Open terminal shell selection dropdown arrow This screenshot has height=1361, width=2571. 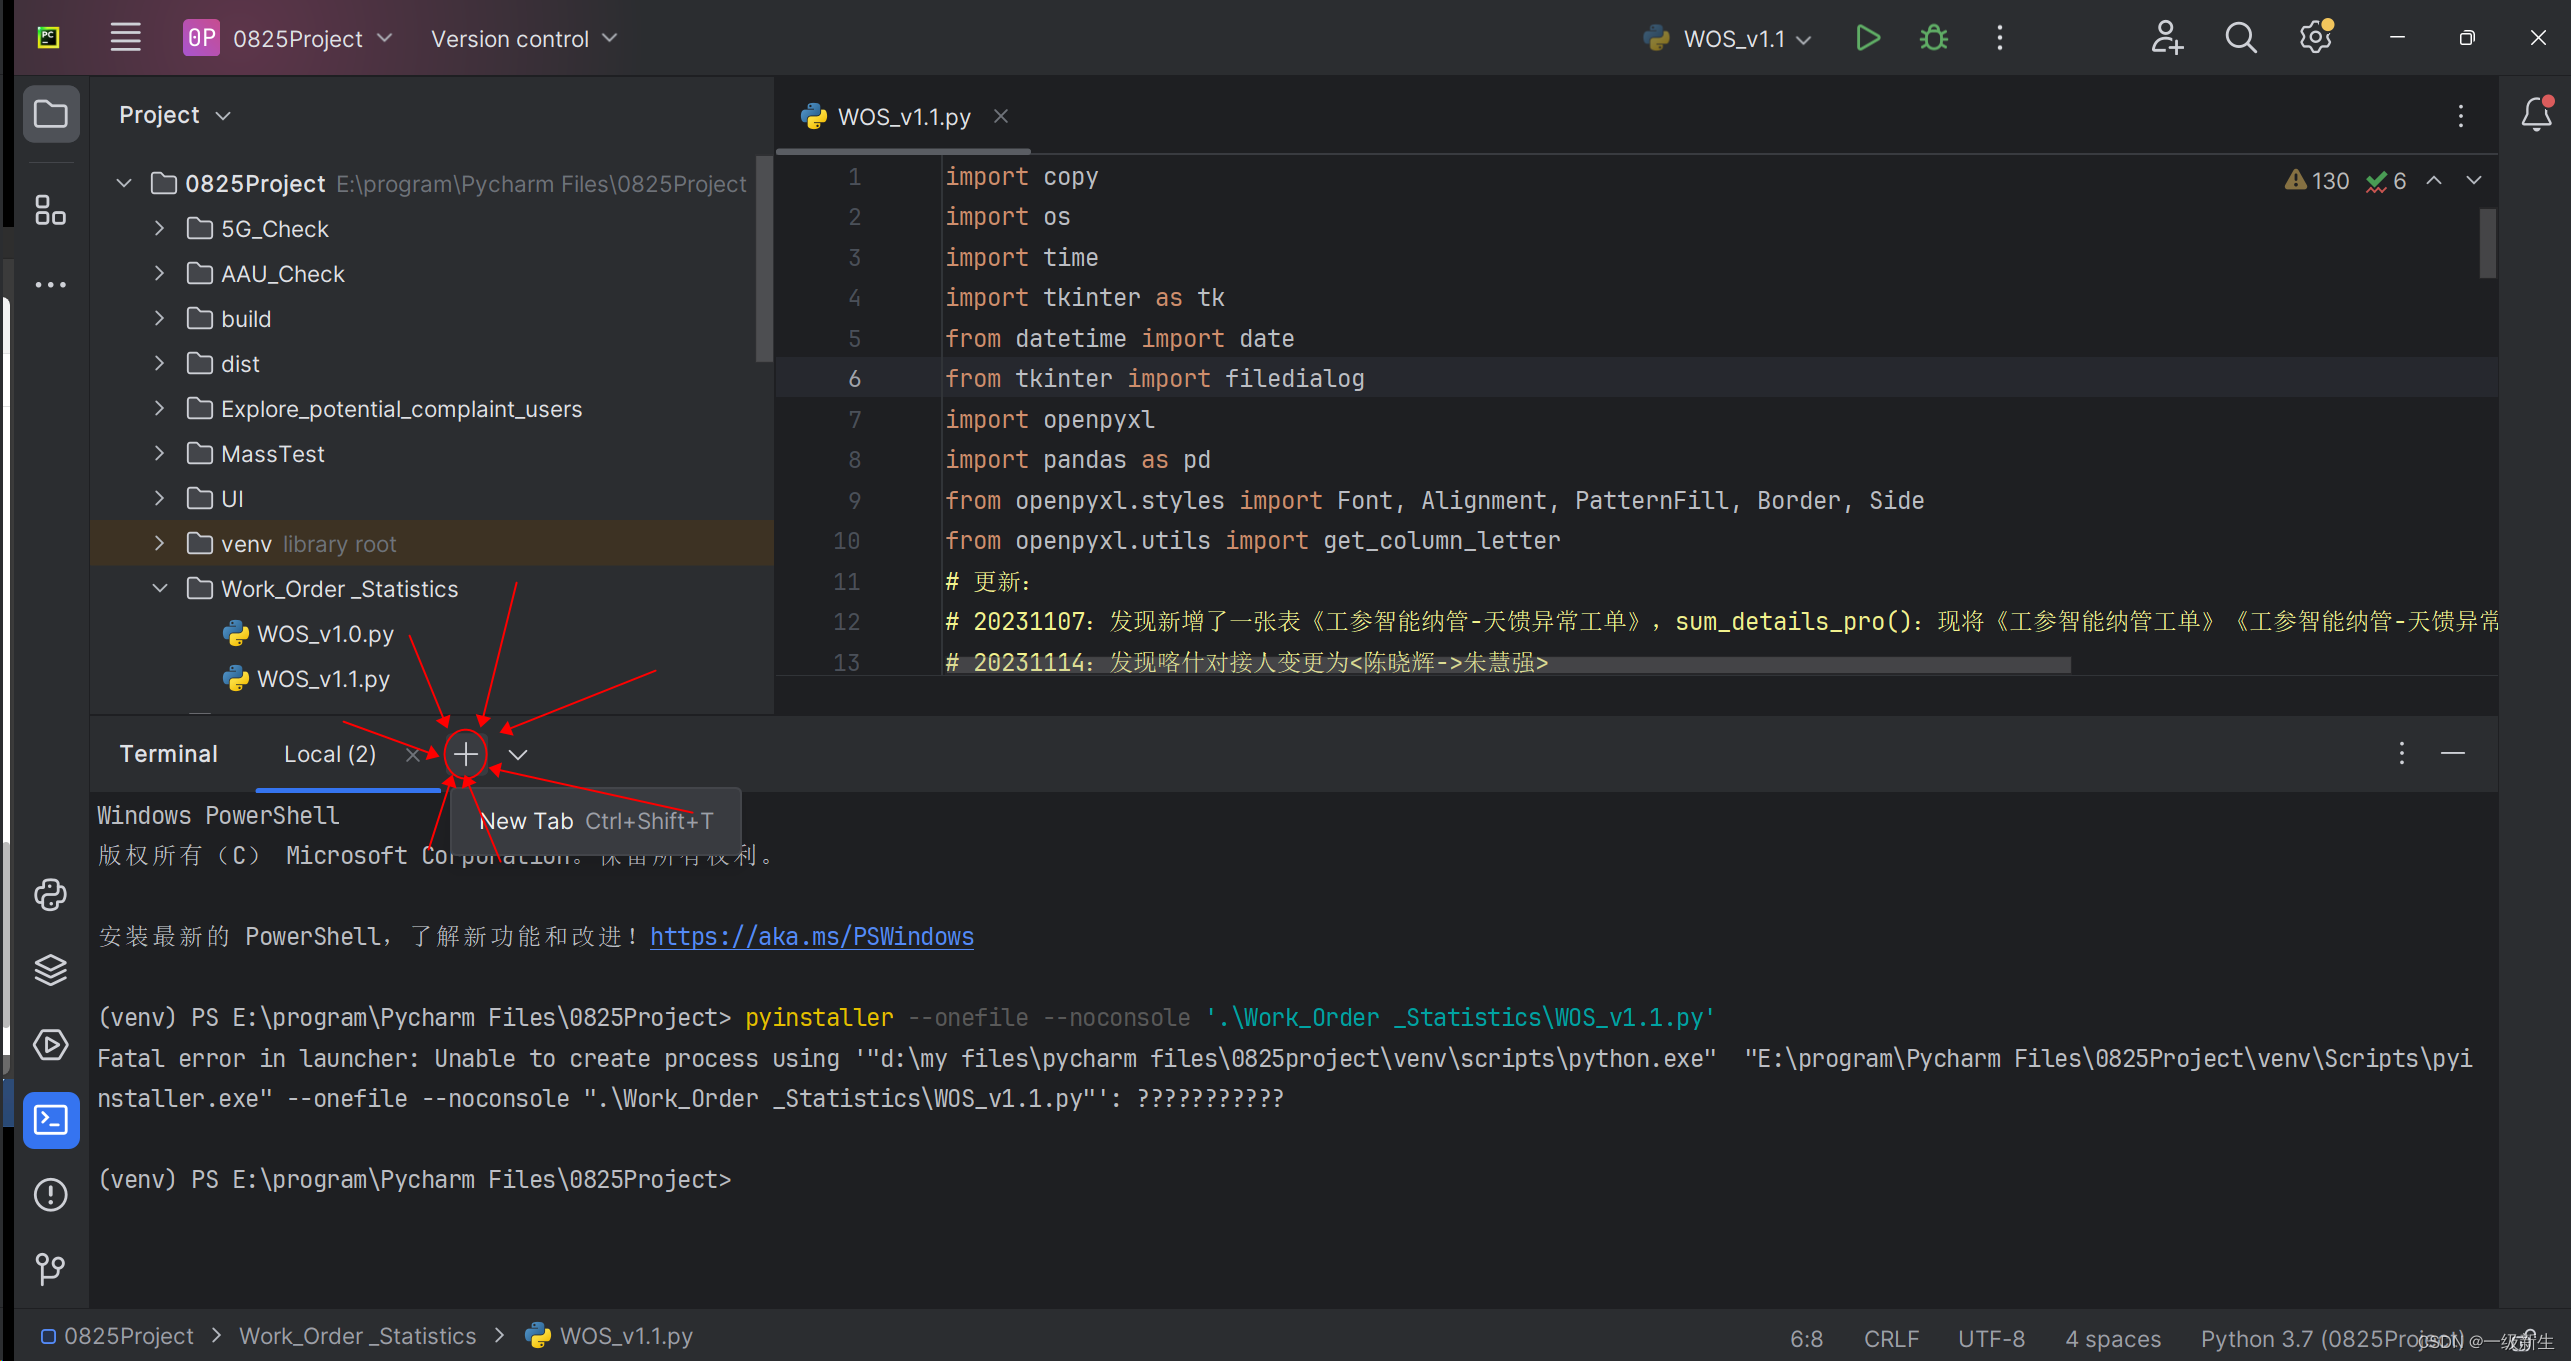point(518,754)
